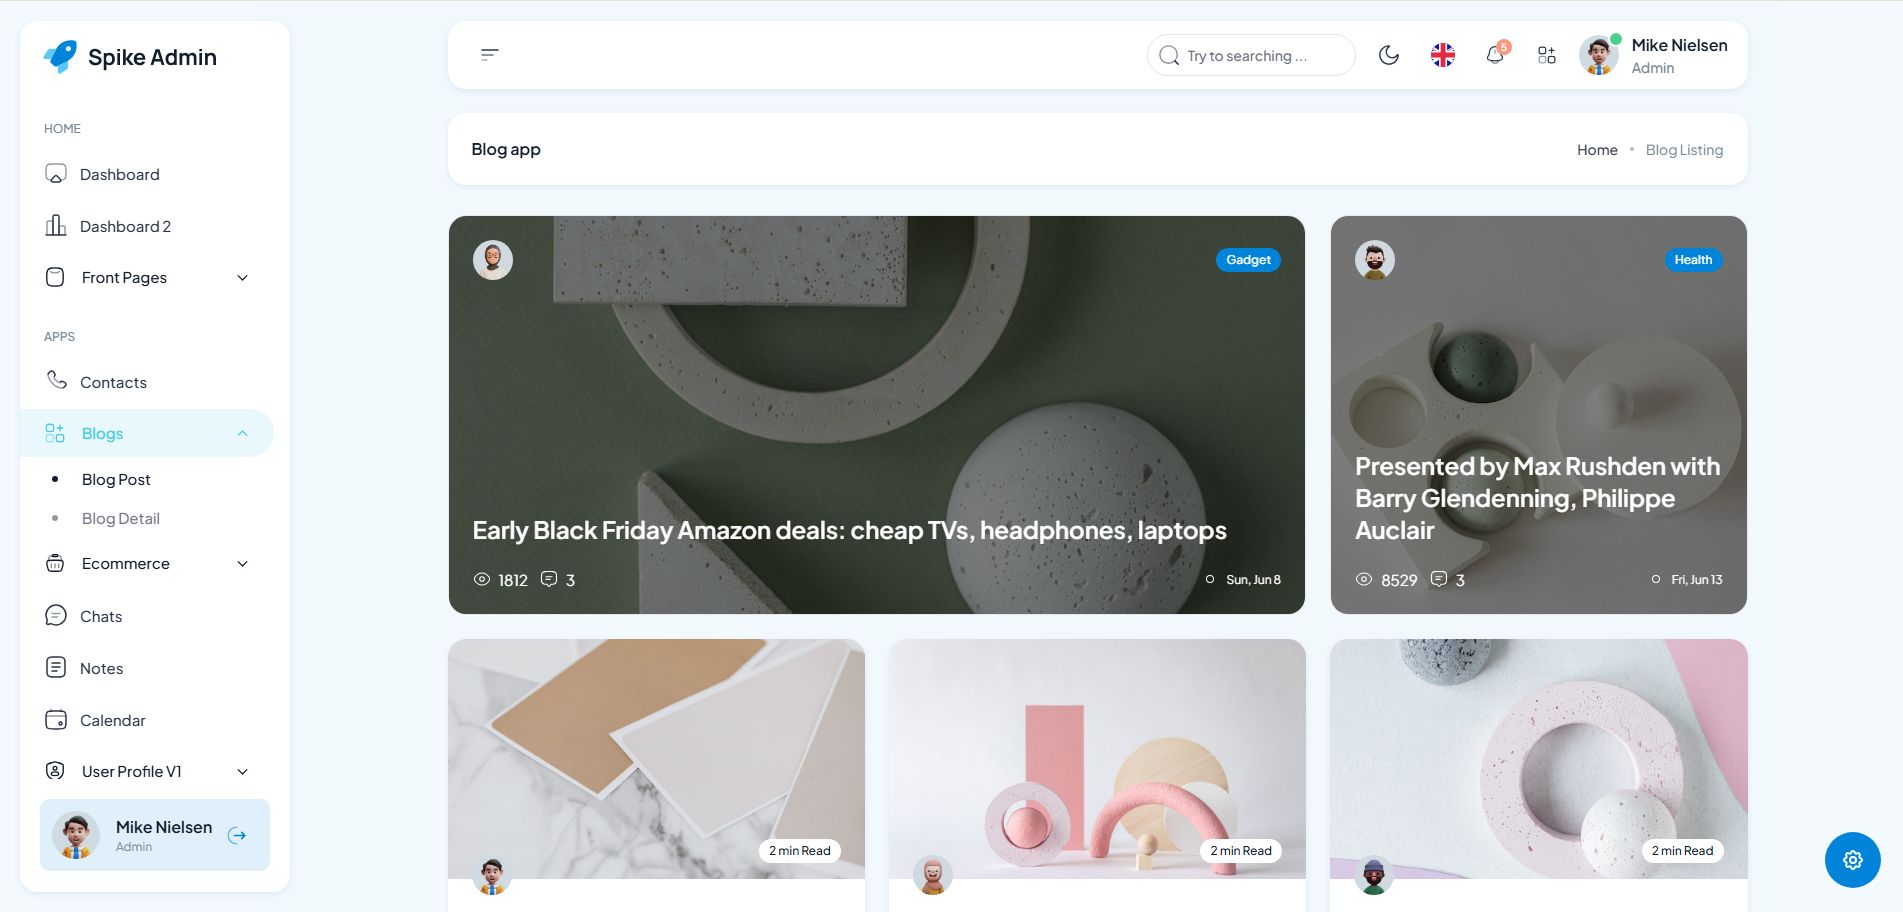The width and height of the screenshot is (1903, 912).
Task: Click the comments icon on the Gadget card
Action: pyautogui.click(x=549, y=579)
